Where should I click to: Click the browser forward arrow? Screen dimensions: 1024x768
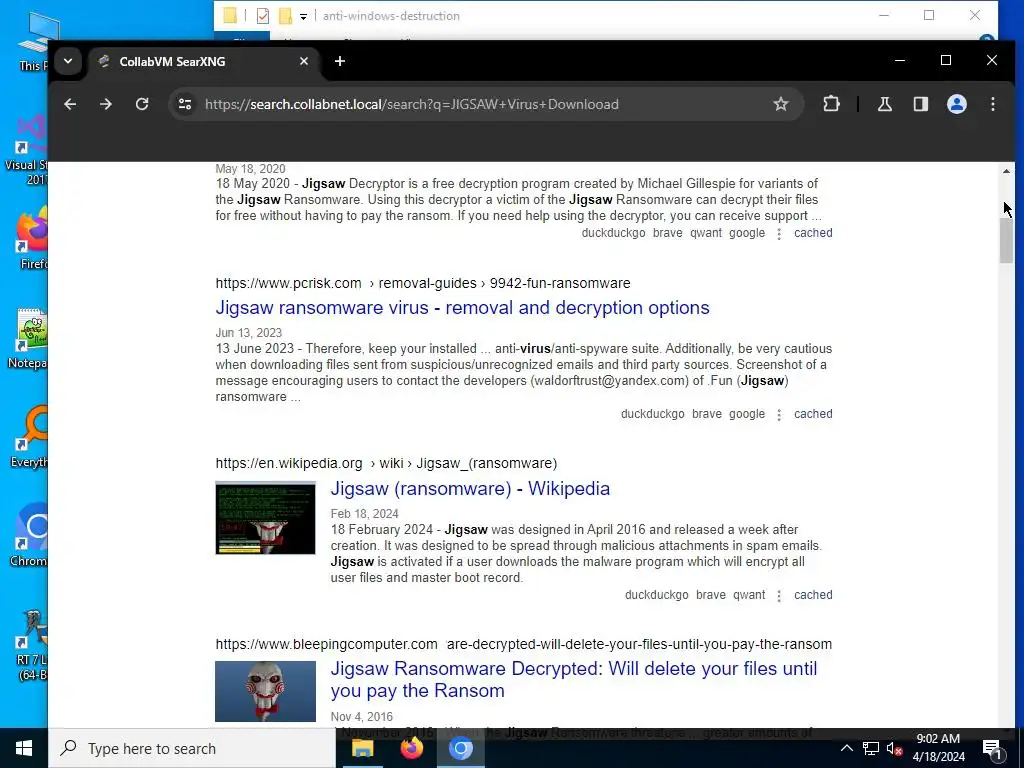pyautogui.click(x=106, y=104)
